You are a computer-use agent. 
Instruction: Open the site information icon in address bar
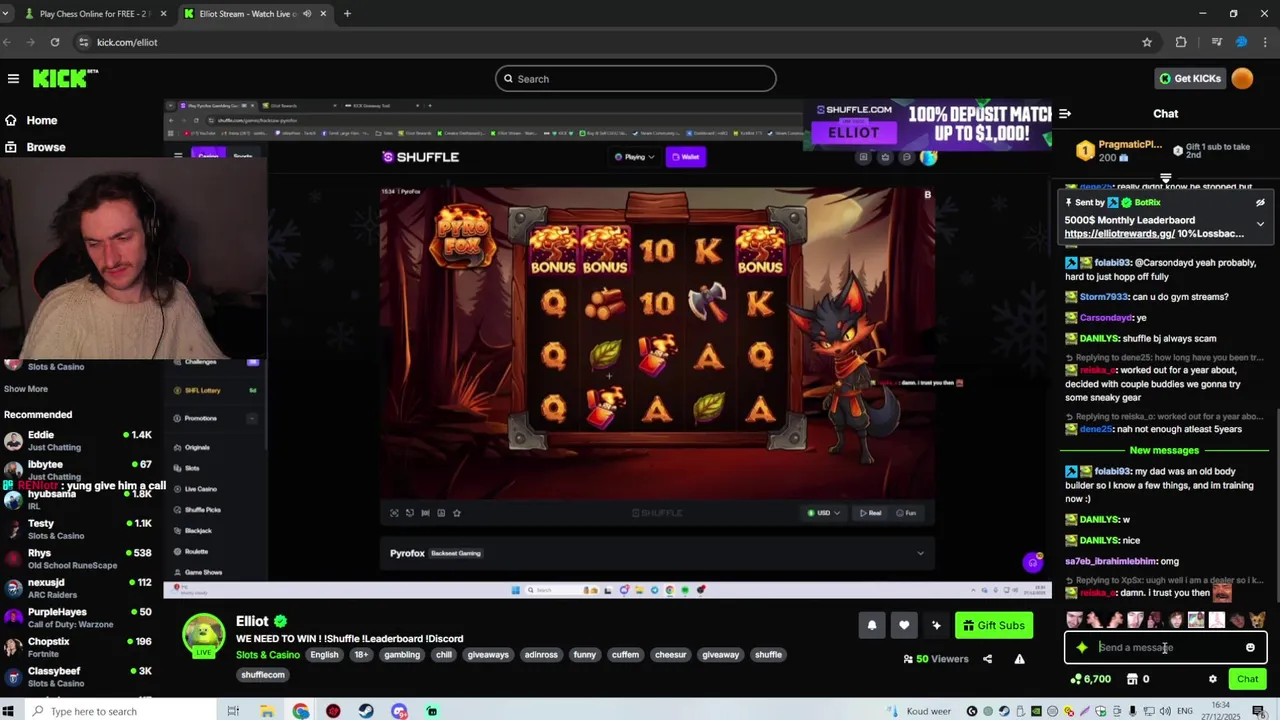pyautogui.click(x=84, y=42)
